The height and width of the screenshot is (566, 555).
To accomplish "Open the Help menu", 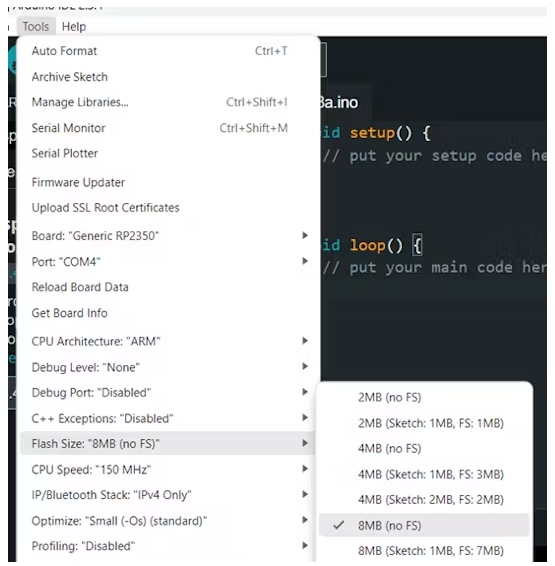I will [74, 27].
